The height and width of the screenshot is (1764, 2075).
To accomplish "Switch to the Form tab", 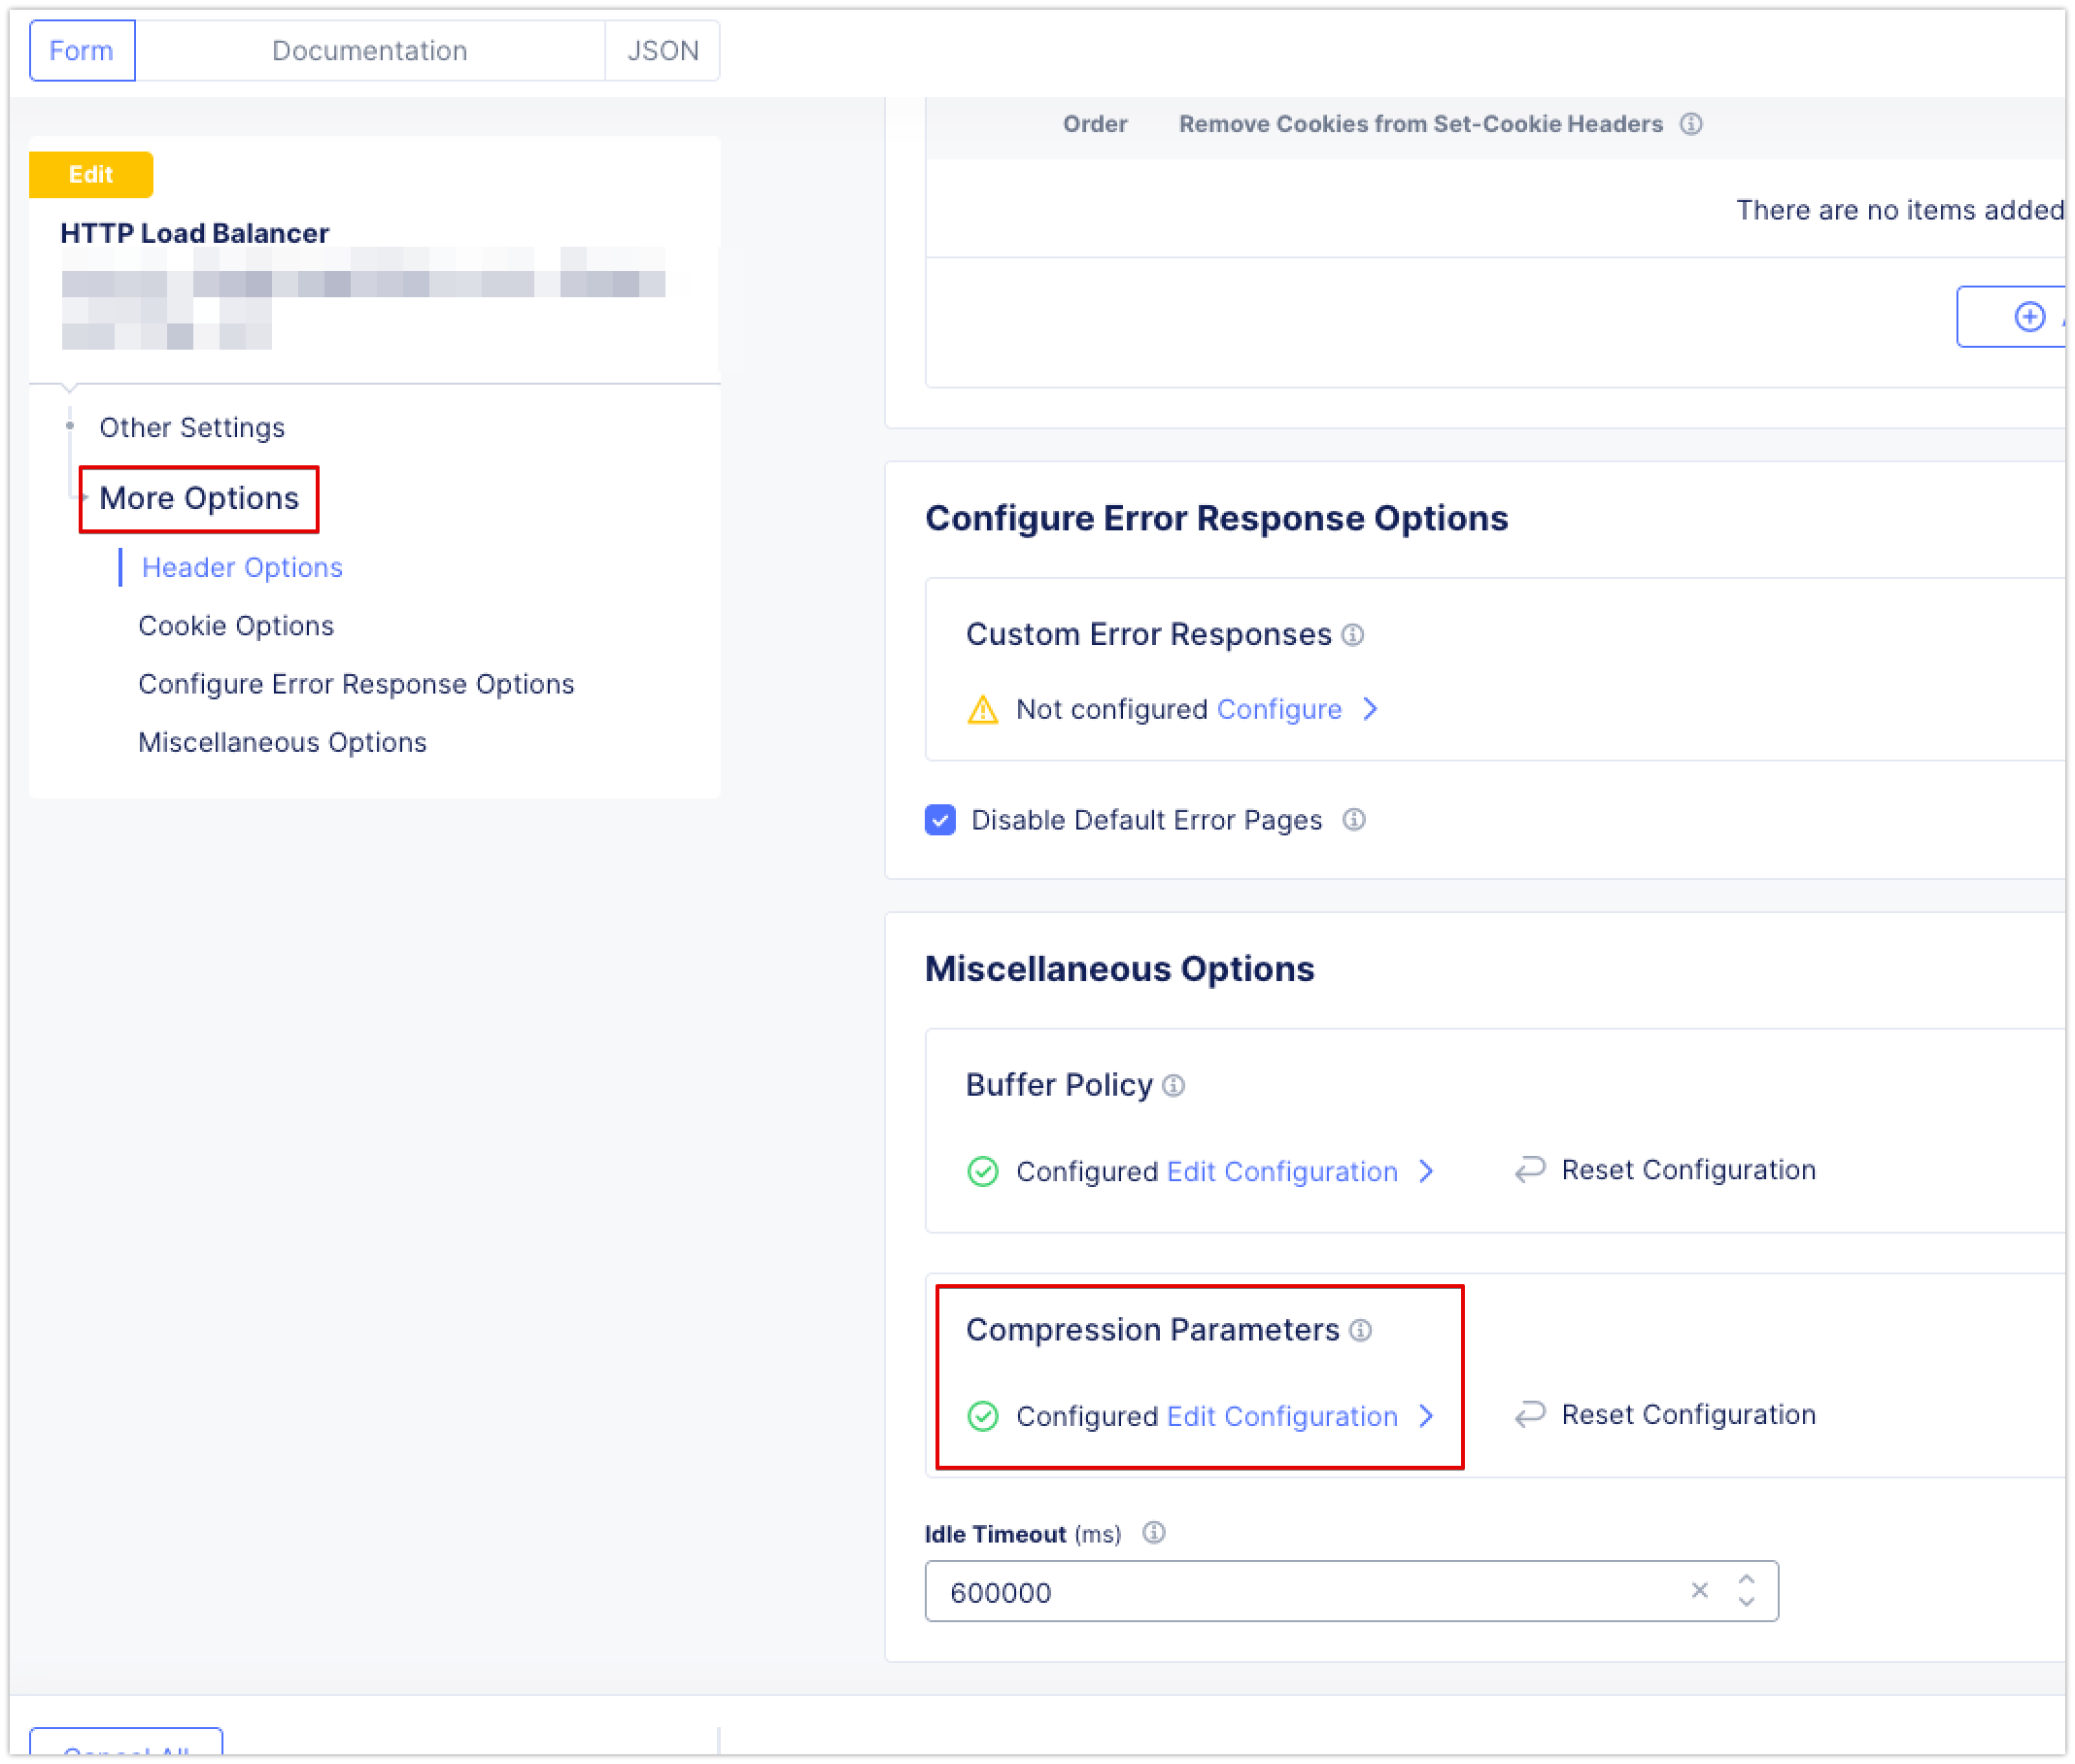I will point(82,51).
